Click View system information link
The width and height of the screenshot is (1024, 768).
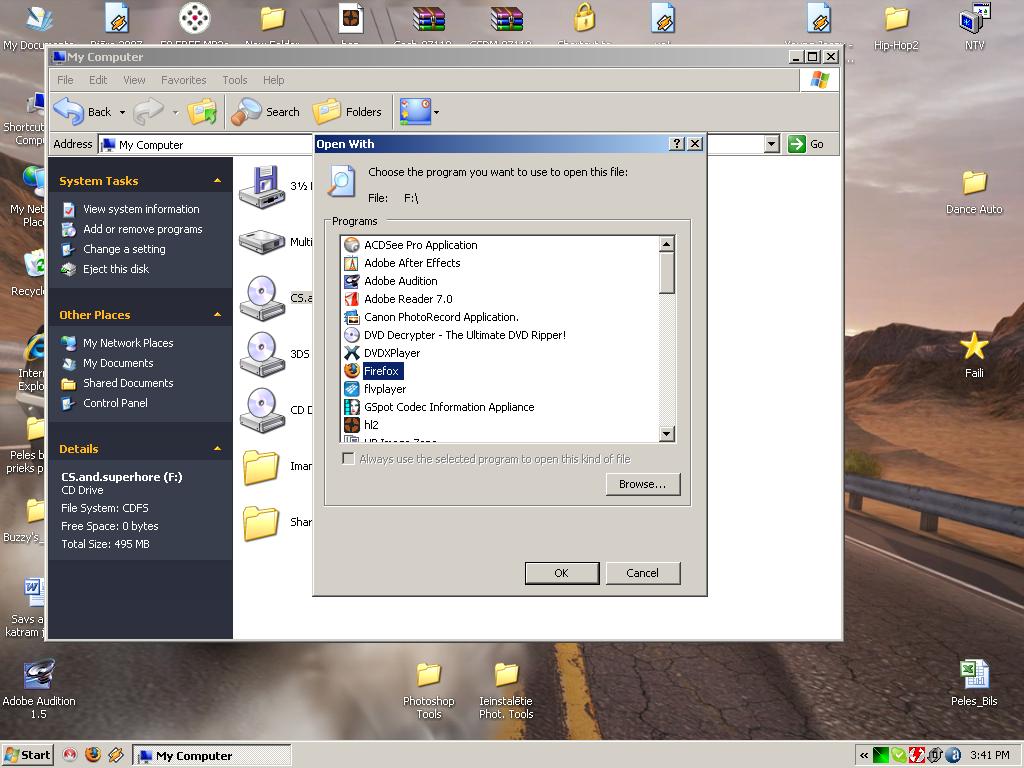[x=141, y=209]
